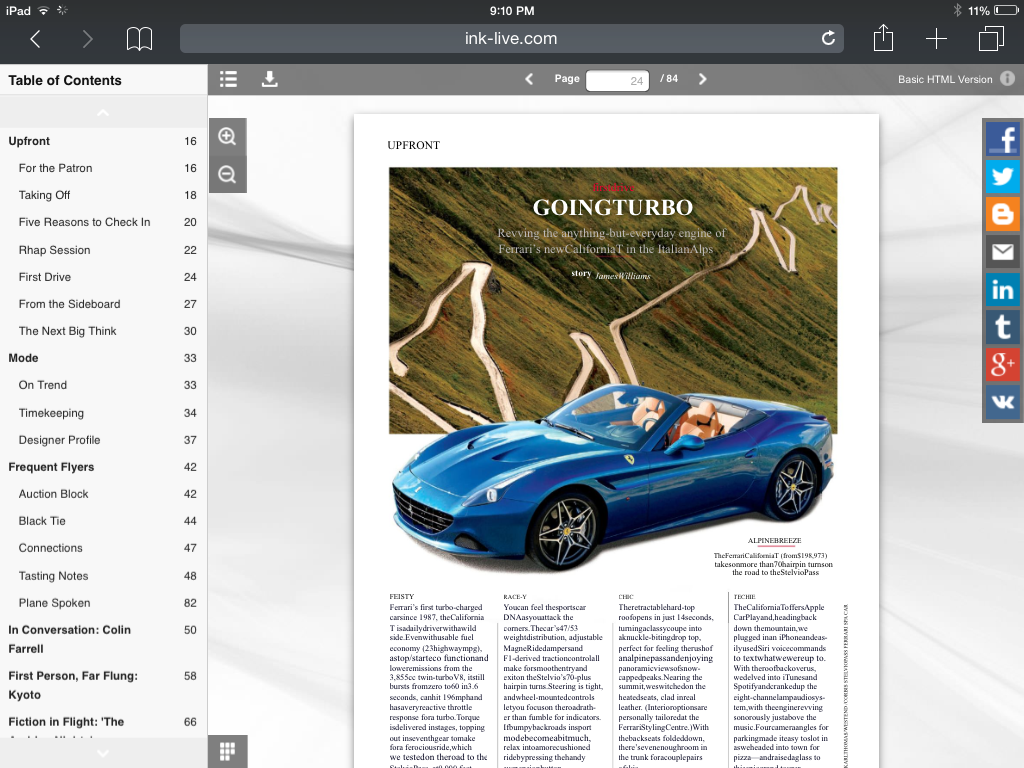1024x768 pixels.
Task: Share the magazine on VK
Action: click(x=1002, y=403)
